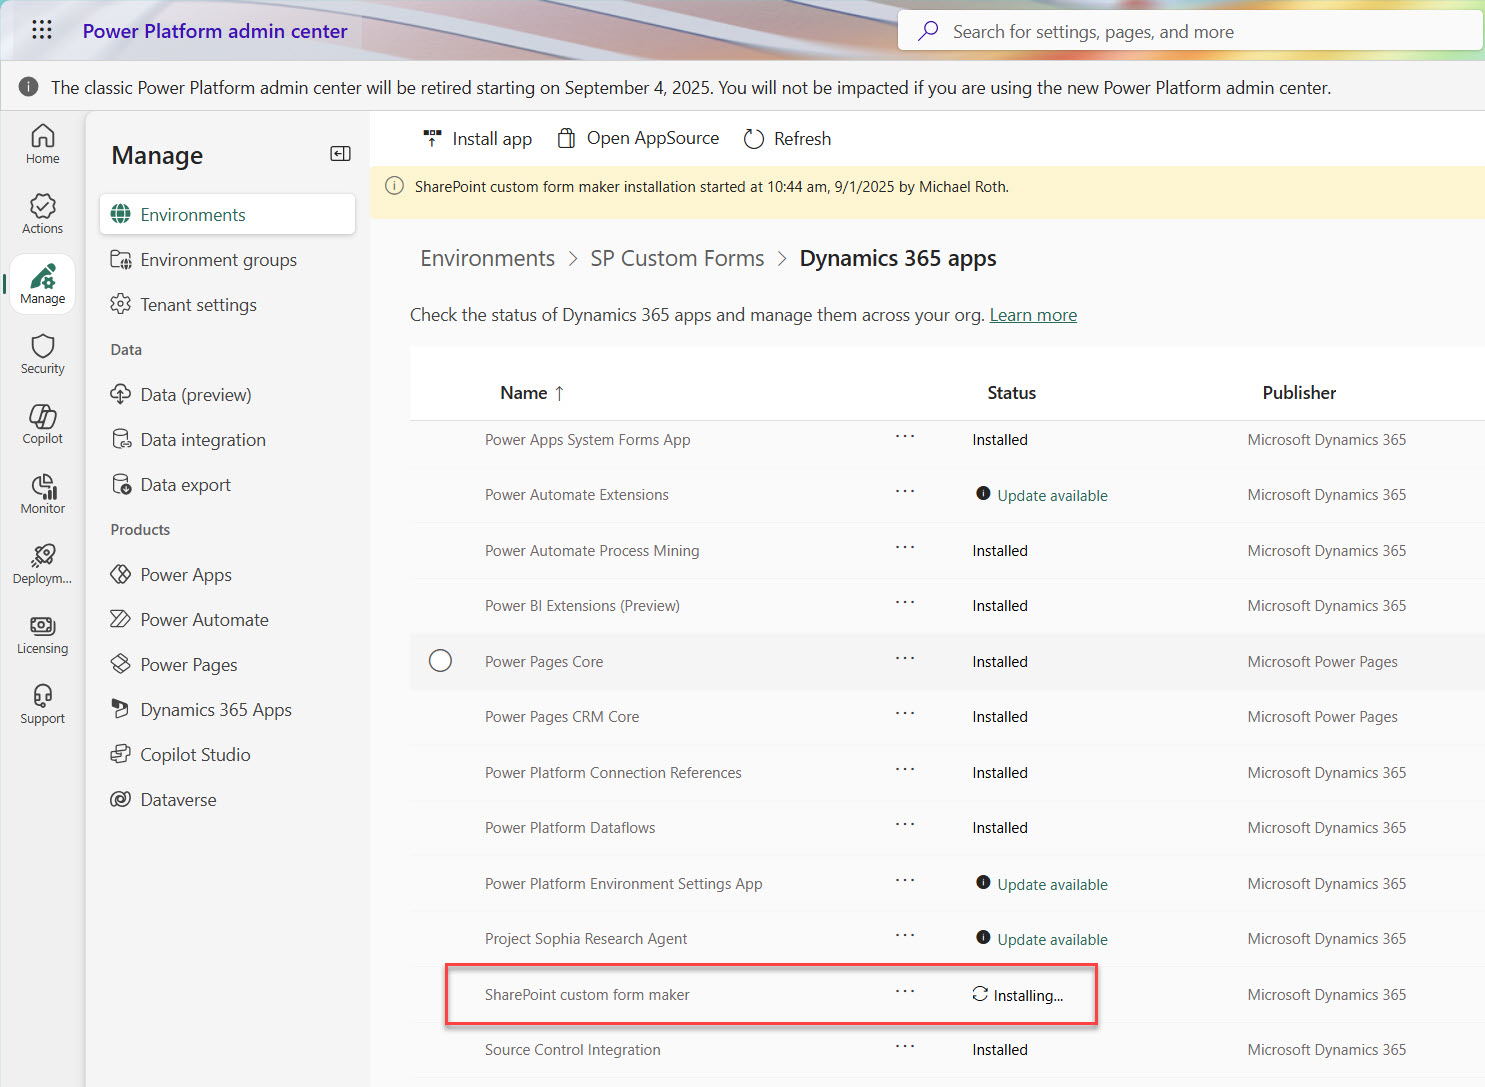Select Dynamics 365 Apps under Products

click(215, 709)
